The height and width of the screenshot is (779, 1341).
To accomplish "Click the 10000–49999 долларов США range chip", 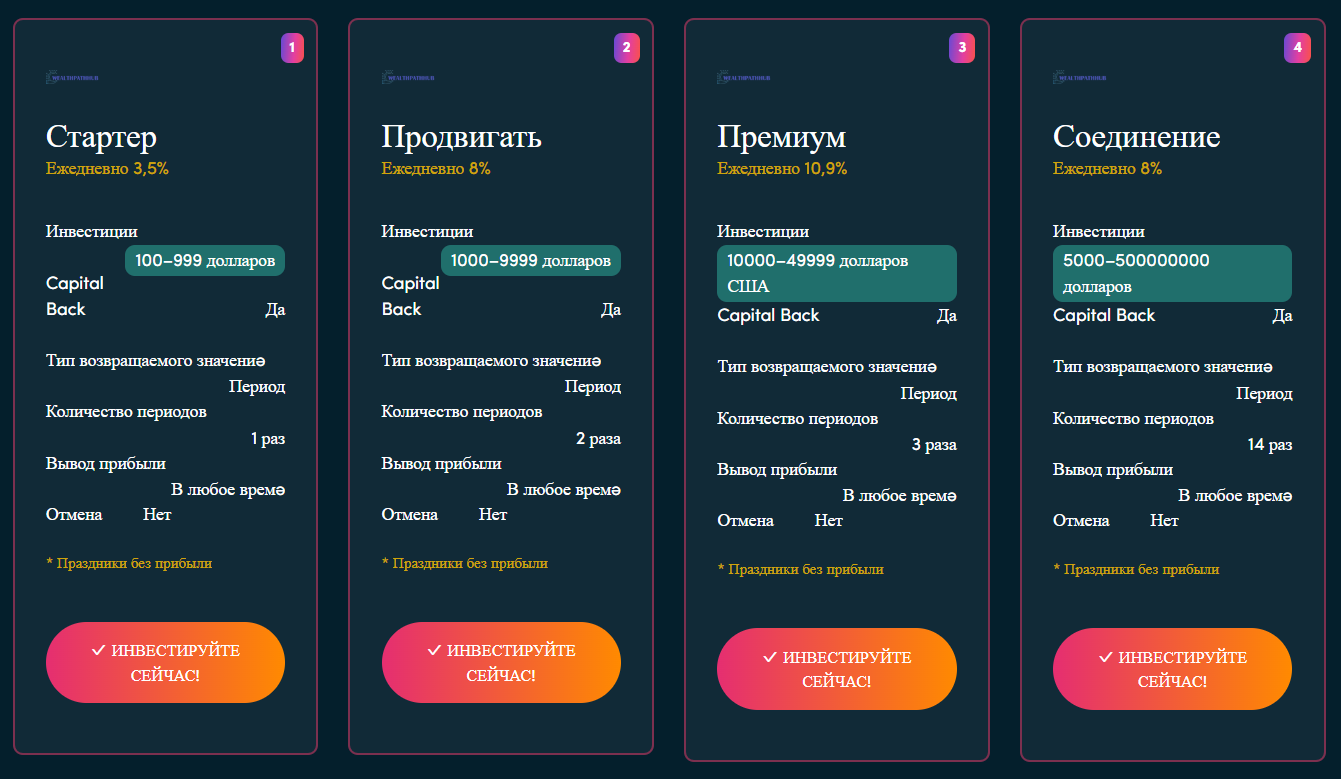I will point(837,272).
